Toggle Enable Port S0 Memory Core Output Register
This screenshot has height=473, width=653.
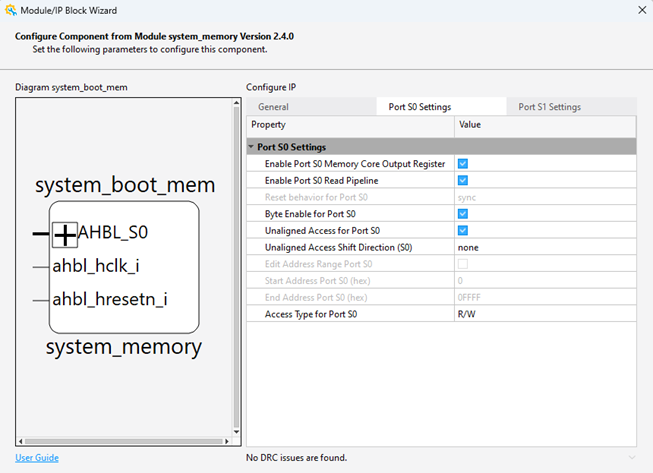(x=463, y=164)
